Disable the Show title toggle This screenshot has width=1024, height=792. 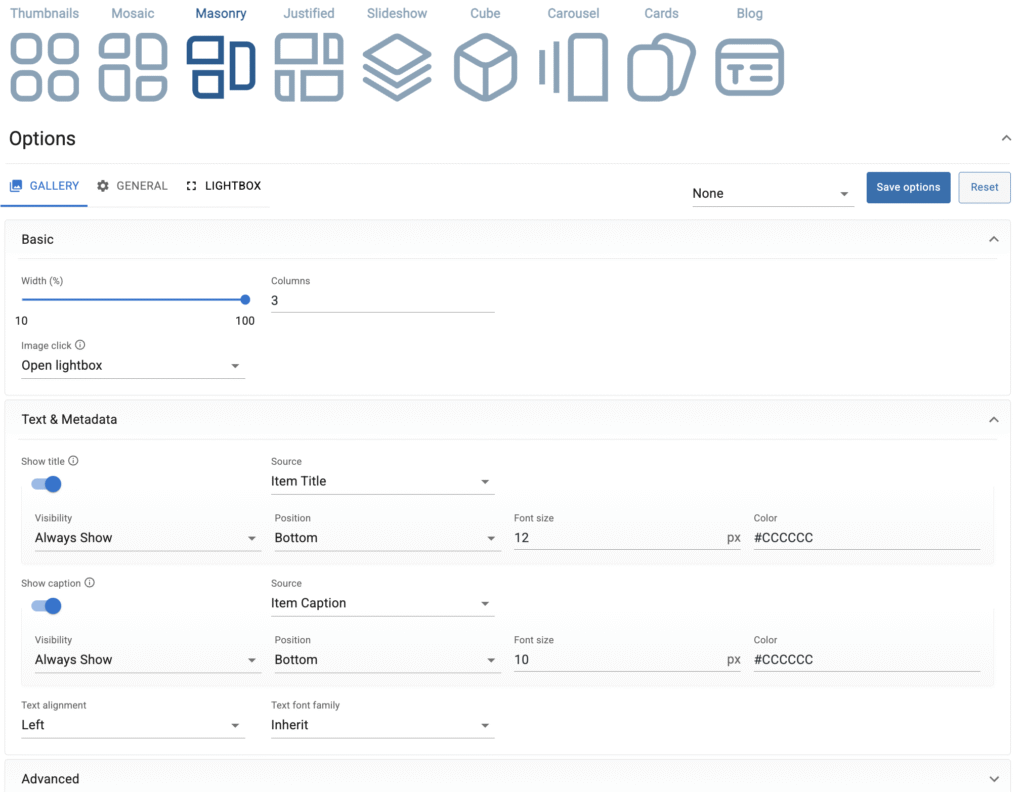(x=46, y=484)
